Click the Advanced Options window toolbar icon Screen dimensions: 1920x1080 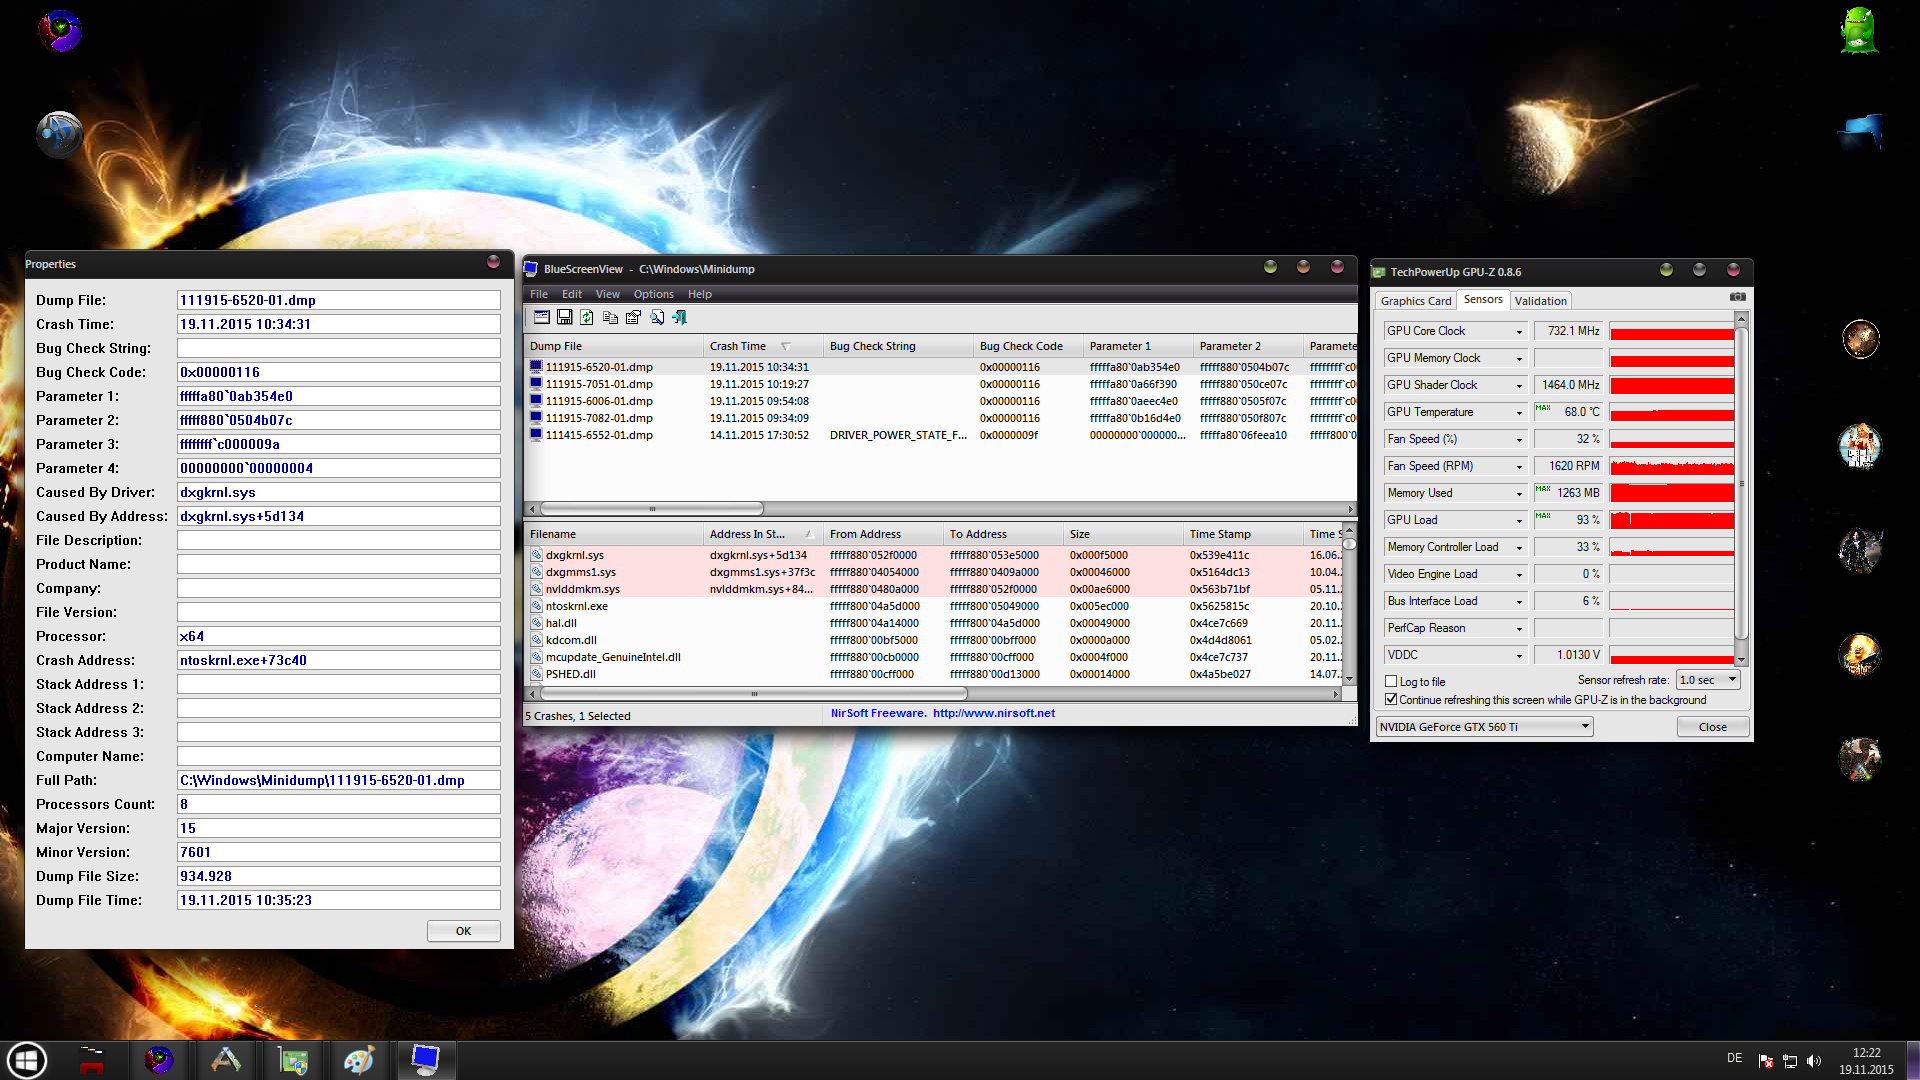pyautogui.click(x=541, y=317)
